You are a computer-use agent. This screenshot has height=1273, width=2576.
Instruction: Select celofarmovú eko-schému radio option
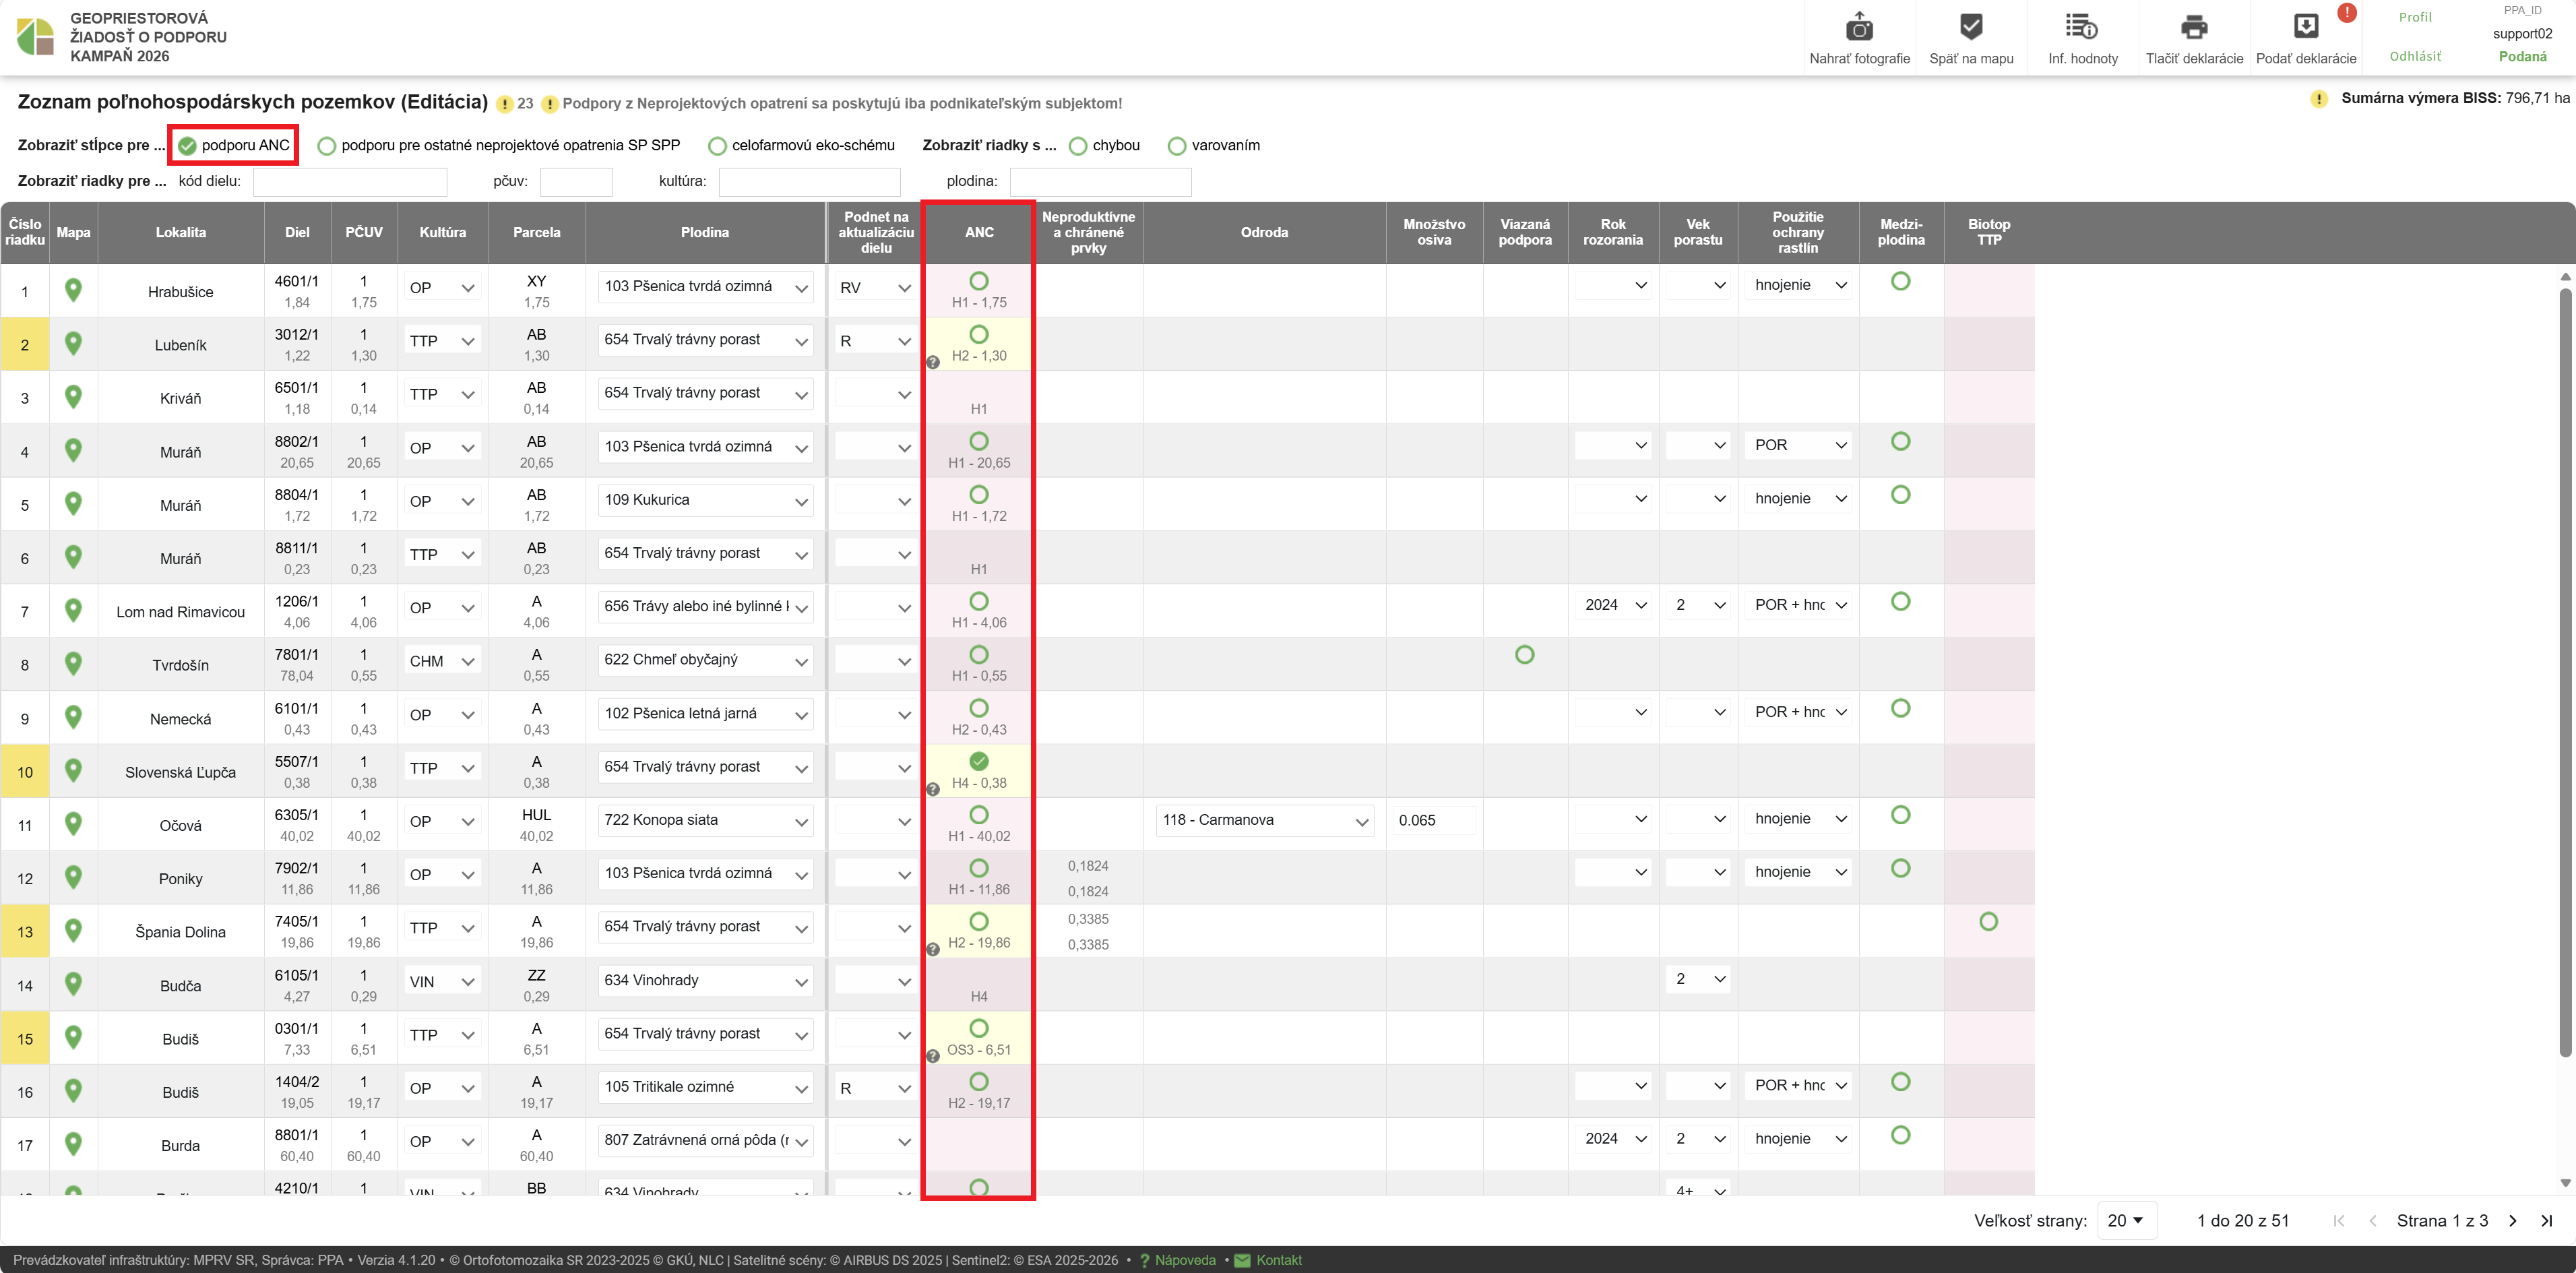pyautogui.click(x=717, y=146)
